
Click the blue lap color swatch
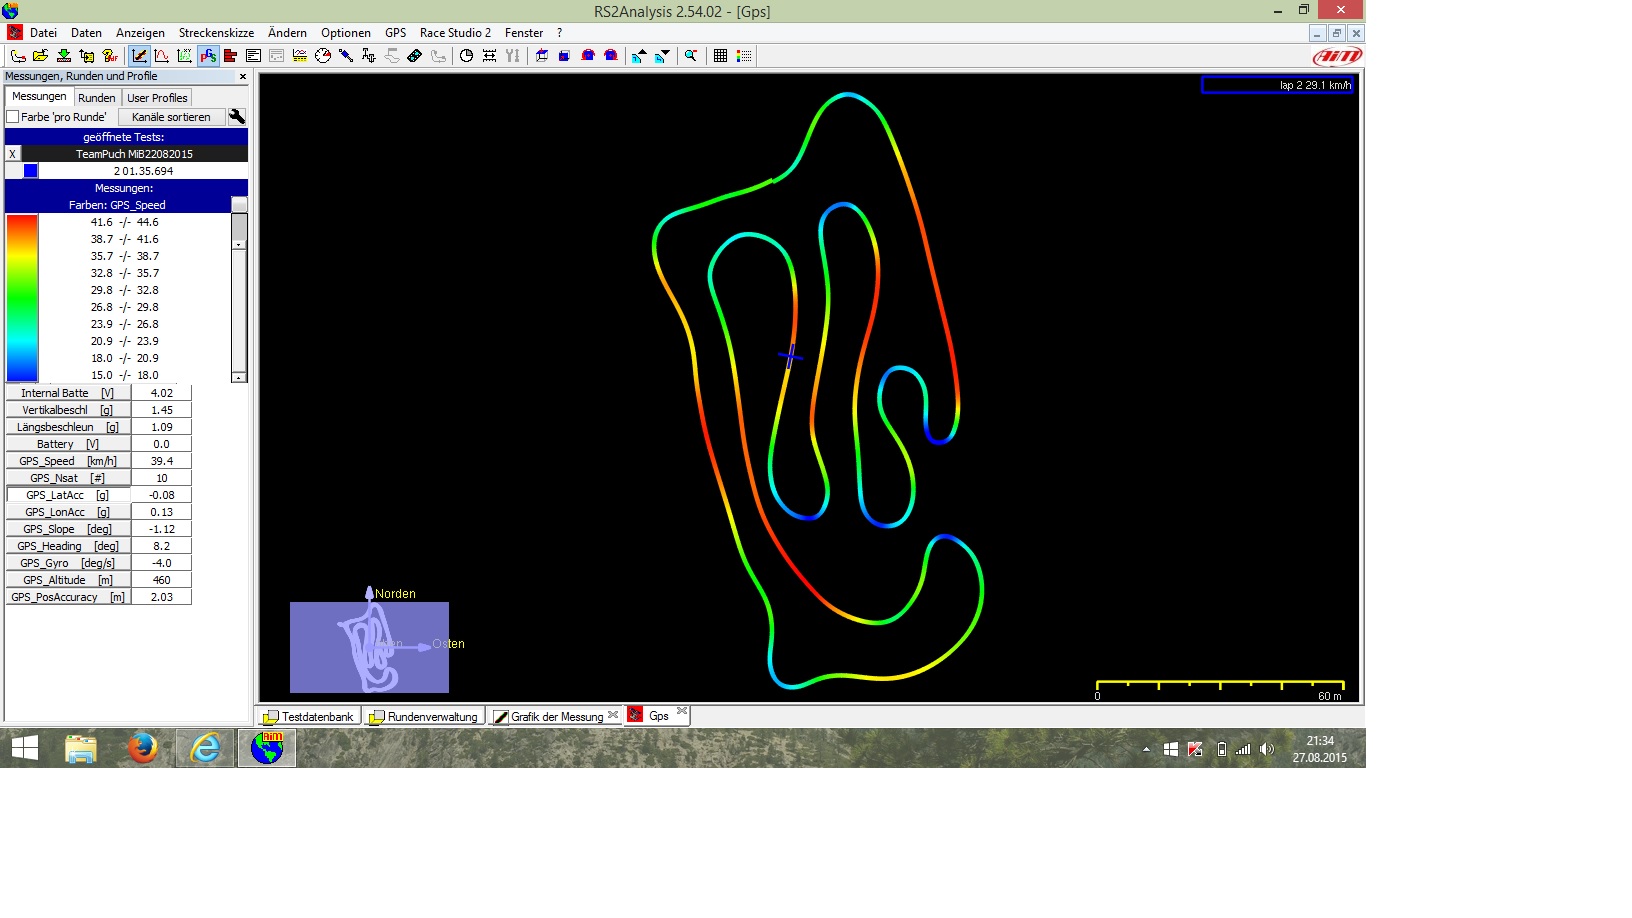pyautogui.click(x=31, y=171)
